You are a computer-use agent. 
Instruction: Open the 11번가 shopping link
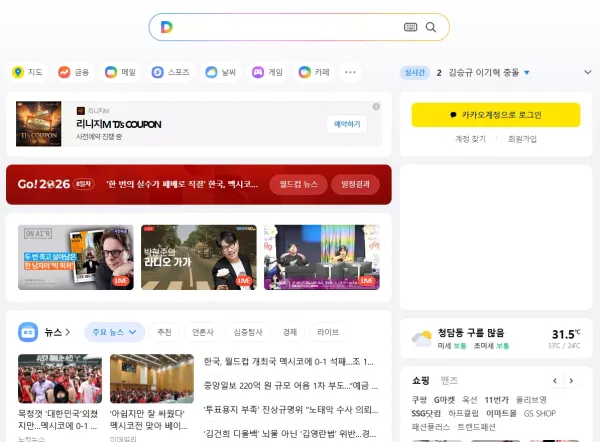tap(497, 400)
